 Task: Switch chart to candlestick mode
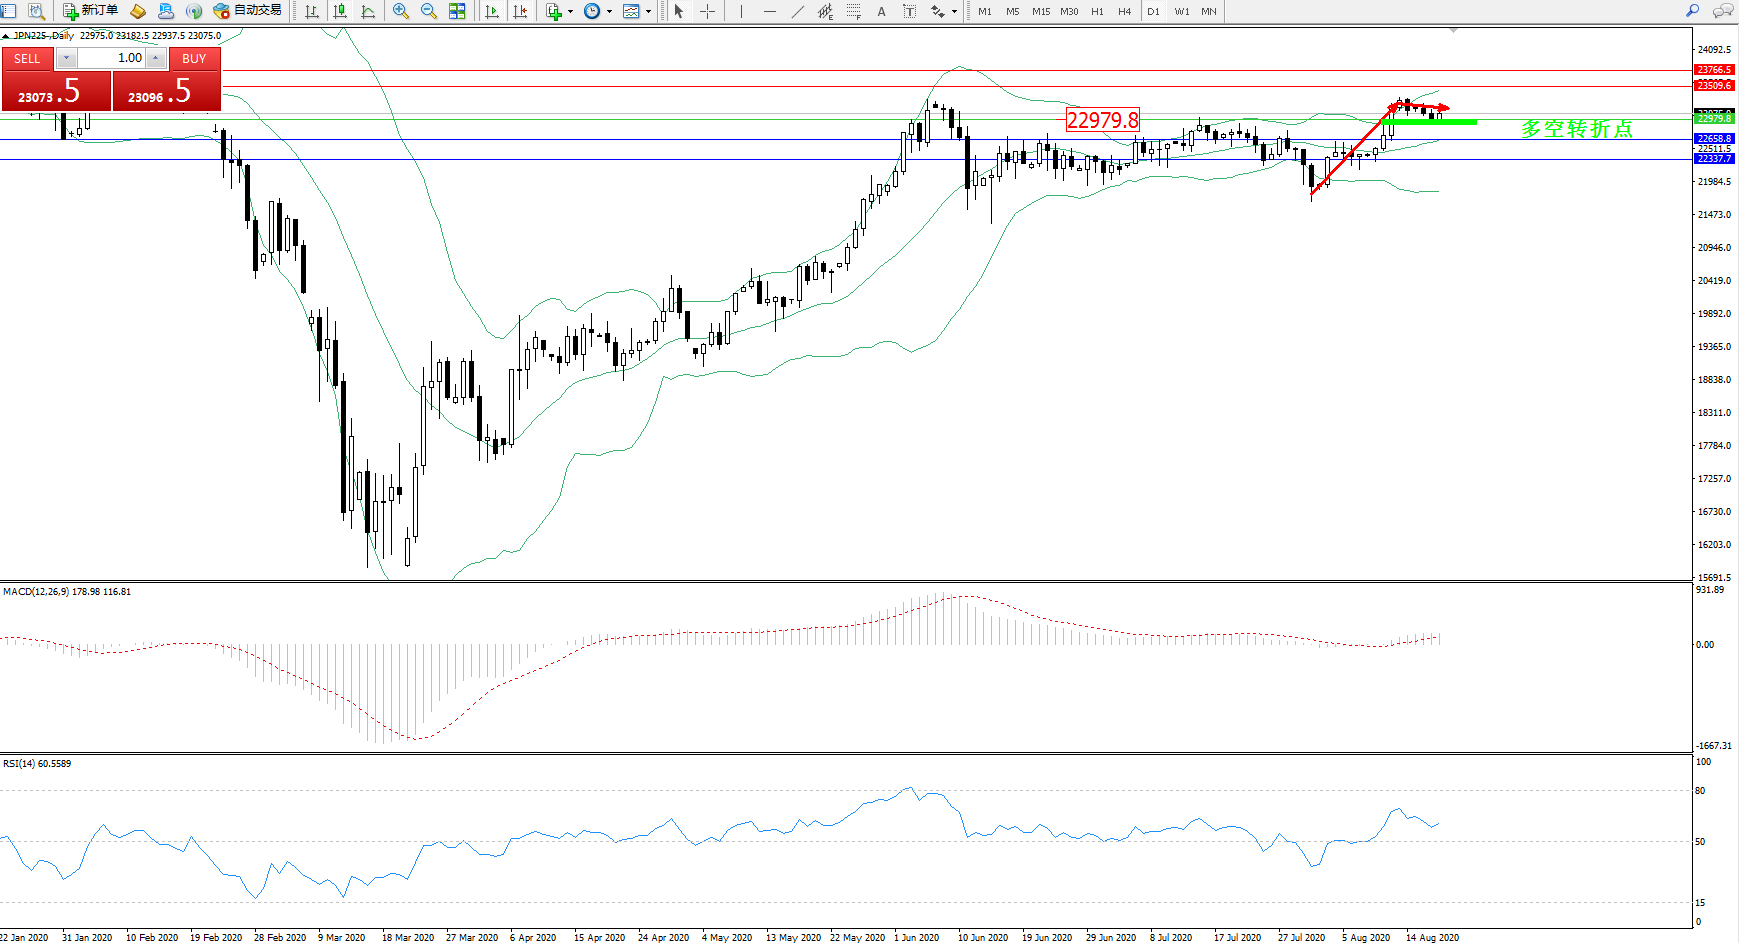[340, 11]
